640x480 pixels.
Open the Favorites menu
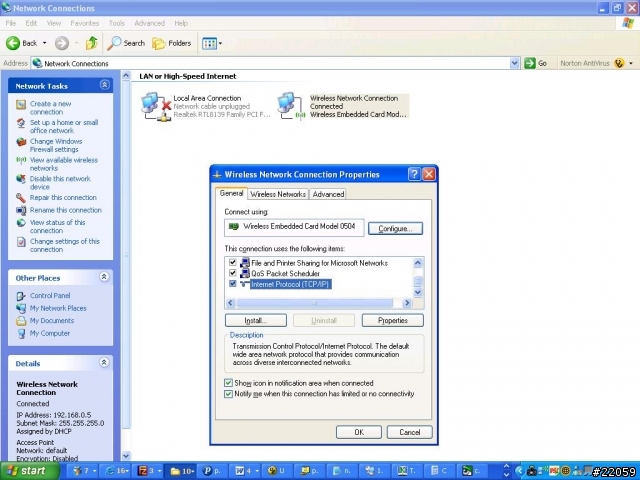point(84,23)
